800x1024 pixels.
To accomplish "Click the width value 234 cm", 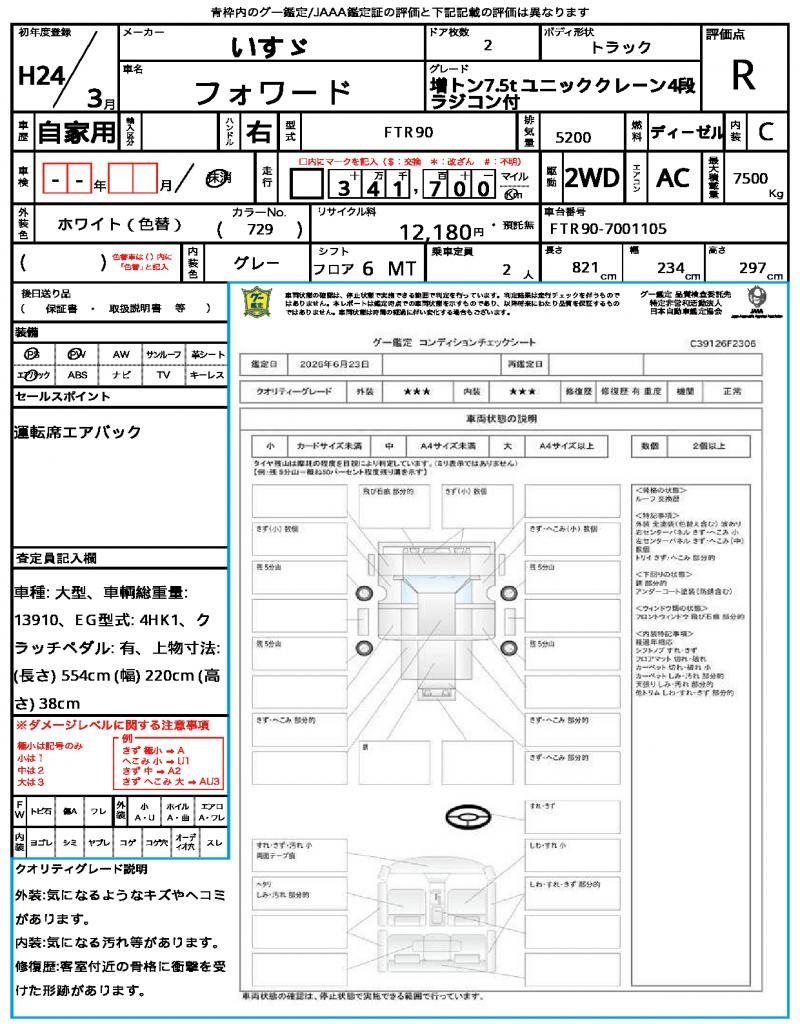I will pyautogui.click(x=679, y=268).
